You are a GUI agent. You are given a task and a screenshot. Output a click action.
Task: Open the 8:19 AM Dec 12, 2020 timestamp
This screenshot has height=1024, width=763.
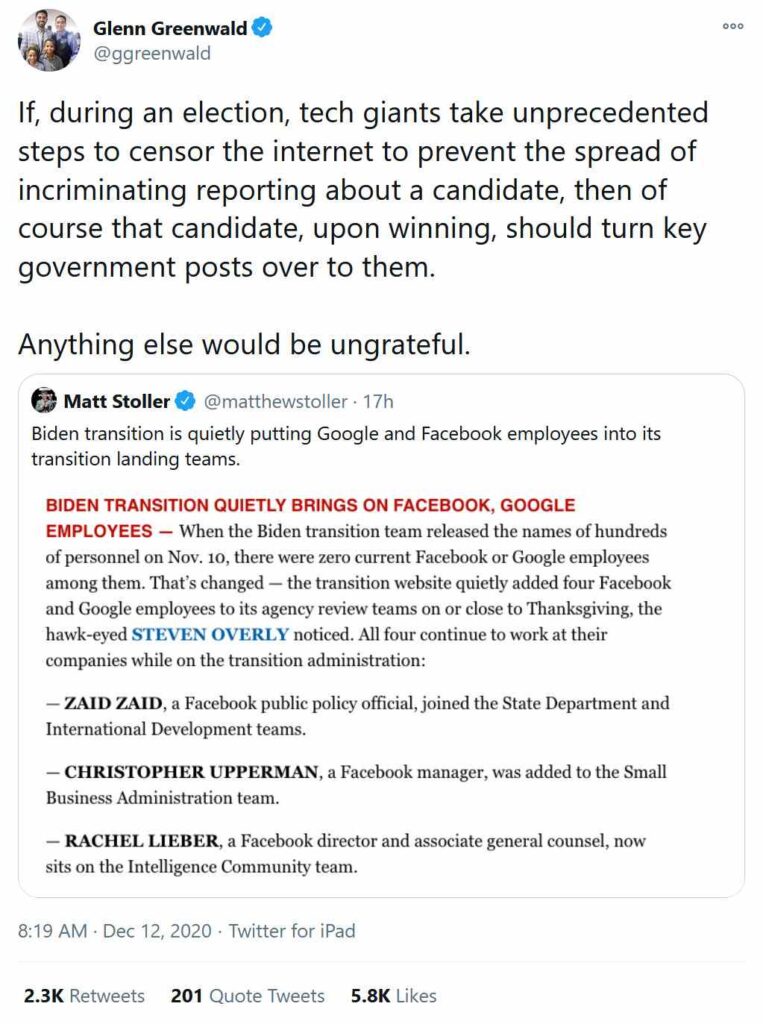(115, 931)
